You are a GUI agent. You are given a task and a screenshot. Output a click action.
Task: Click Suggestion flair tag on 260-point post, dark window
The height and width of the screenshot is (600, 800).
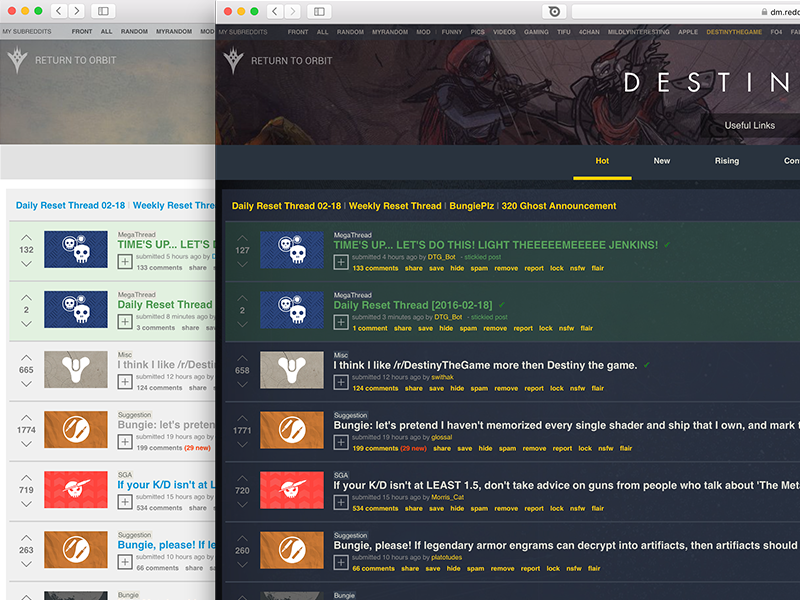pos(351,535)
